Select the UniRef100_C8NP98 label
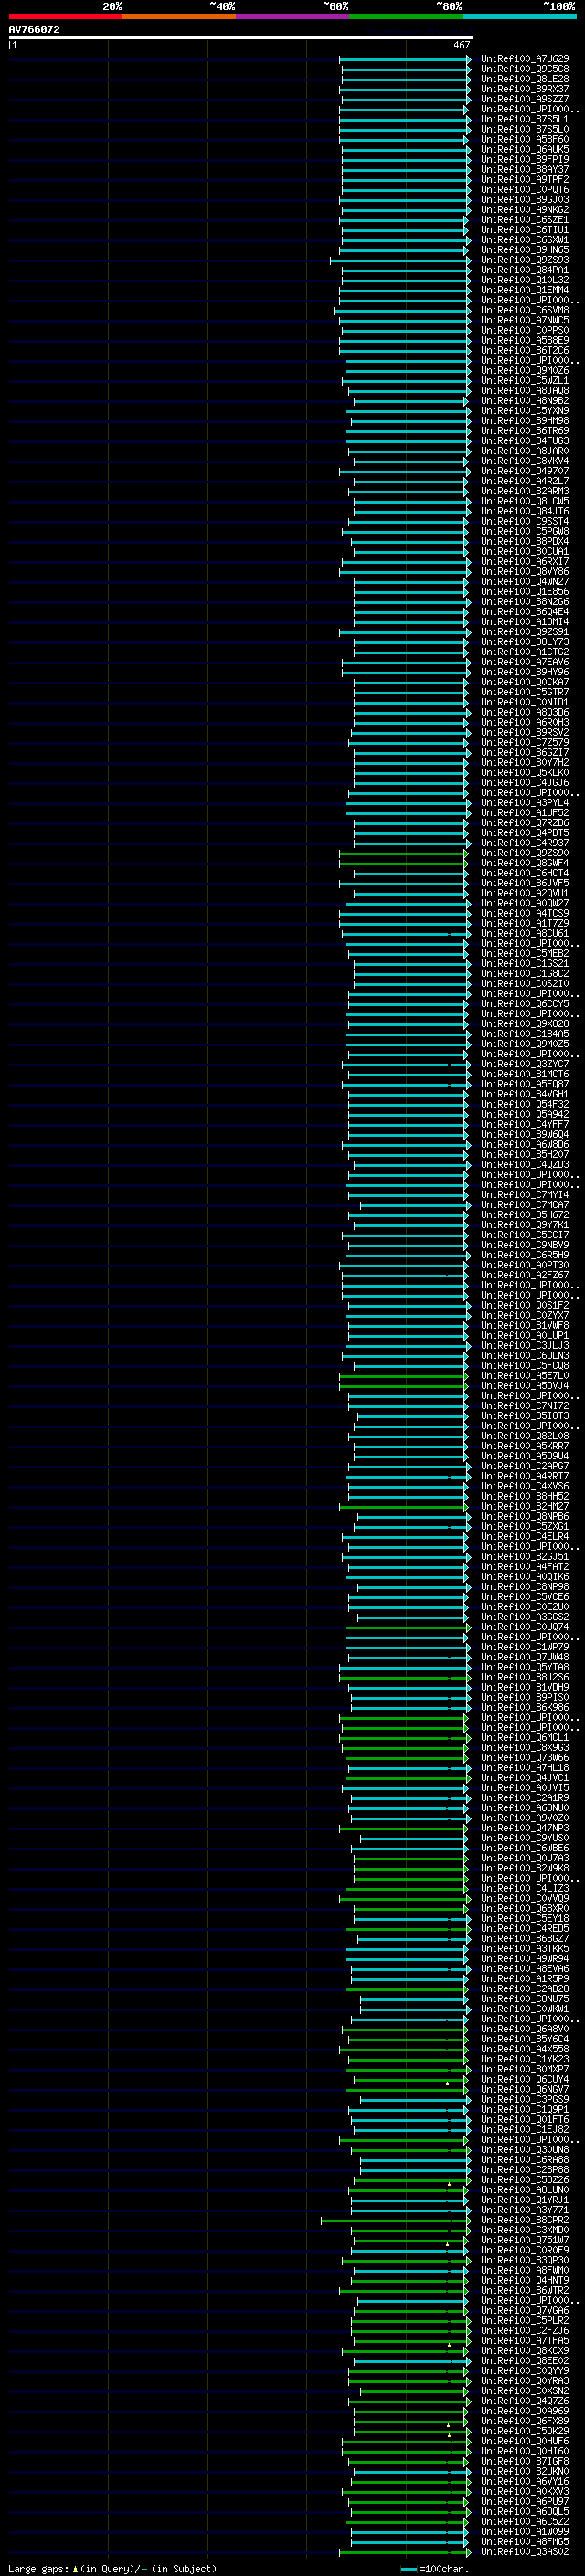Screen dimensions: 585x2576 click(x=525, y=1586)
